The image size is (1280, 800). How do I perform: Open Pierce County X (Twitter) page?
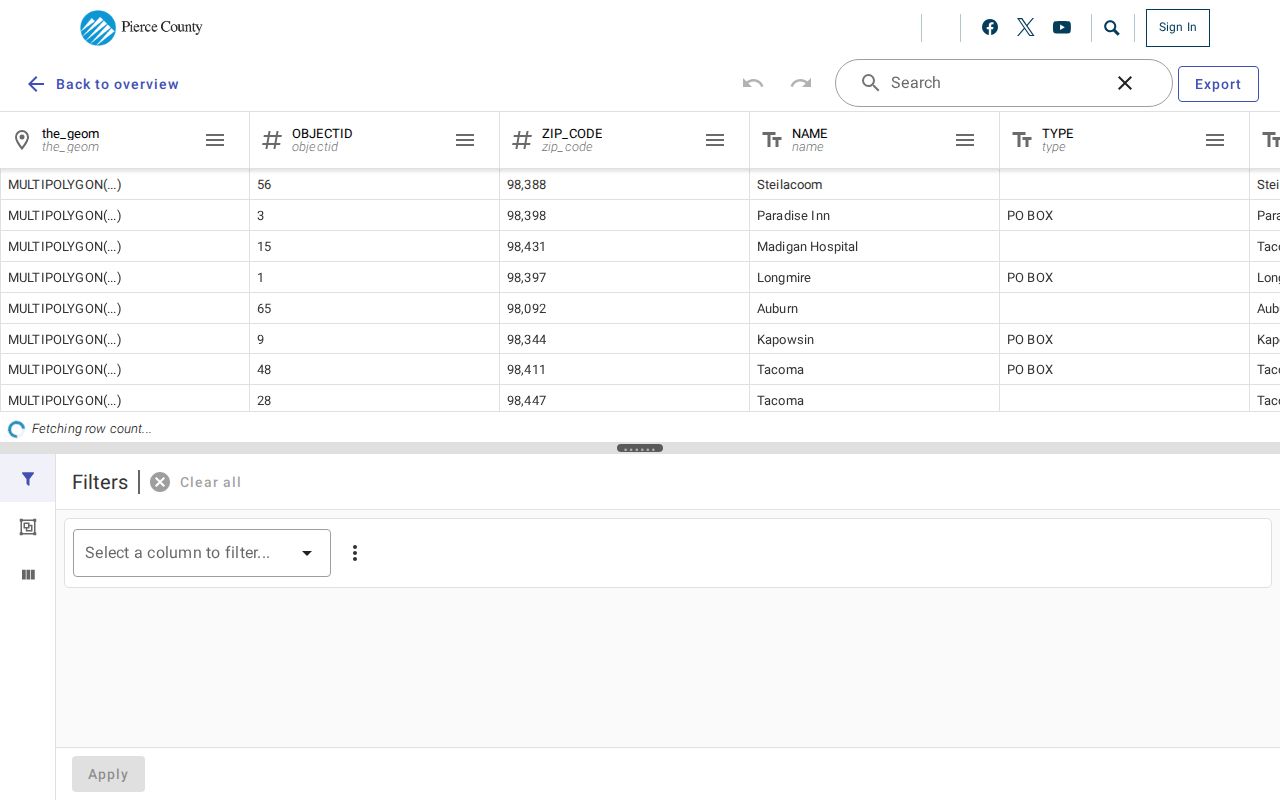click(1026, 27)
